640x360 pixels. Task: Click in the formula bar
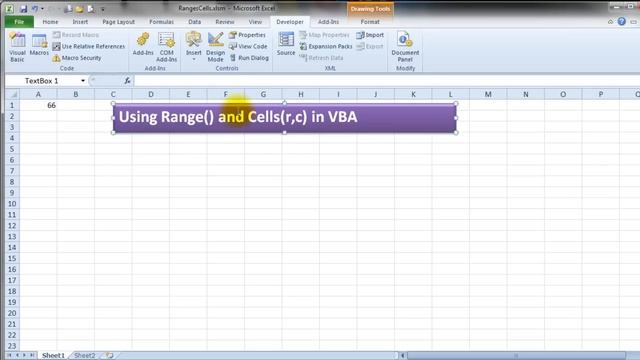click(x=386, y=81)
